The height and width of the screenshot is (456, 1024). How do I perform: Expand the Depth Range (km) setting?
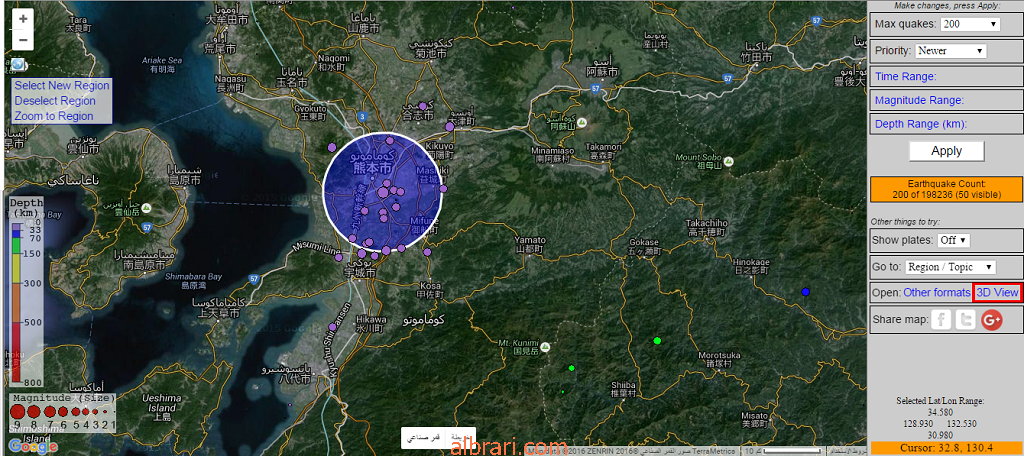coord(921,124)
